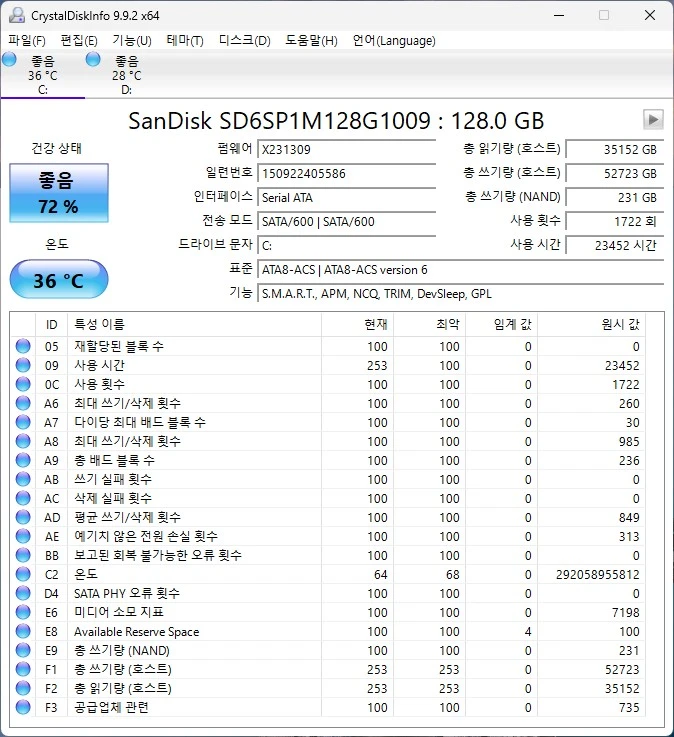Click the status orb for attribute AD
Screen dimensions: 674x737
23,517
